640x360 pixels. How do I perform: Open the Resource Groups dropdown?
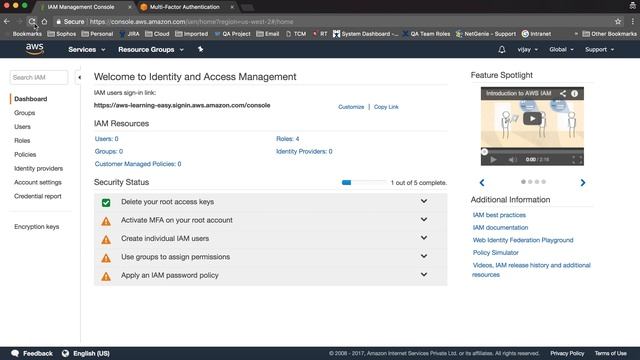point(151,49)
